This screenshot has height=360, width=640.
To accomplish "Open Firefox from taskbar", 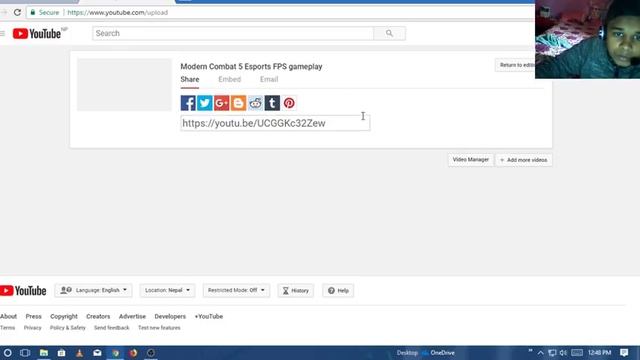I will pos(133,353).
